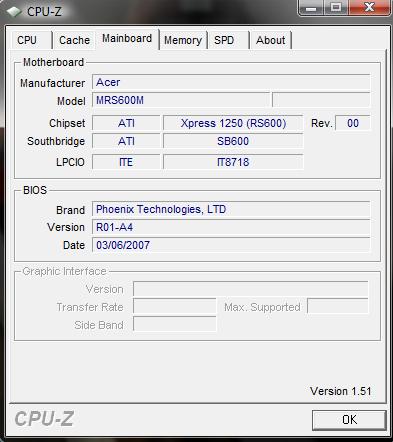The height and width of the screenshot is (442, 393).
Task: Select the chipset field Xpress 1250 (RS600)
Action: click(x=233, y=123)
